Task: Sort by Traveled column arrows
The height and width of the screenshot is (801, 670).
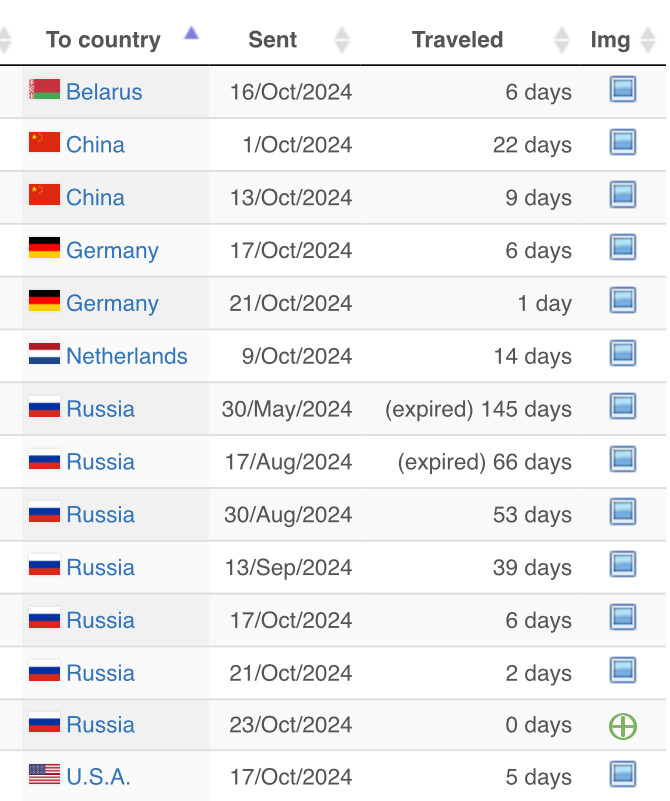Action: point(561,40)
